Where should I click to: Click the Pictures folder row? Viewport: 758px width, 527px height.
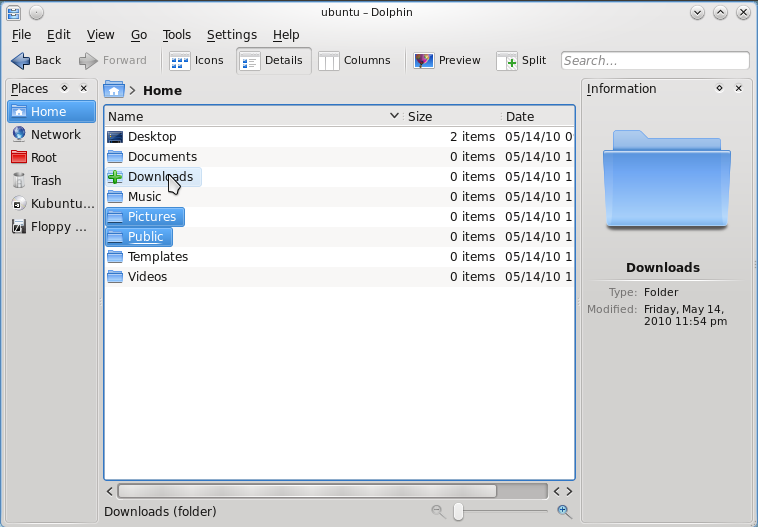coord(145,217)
